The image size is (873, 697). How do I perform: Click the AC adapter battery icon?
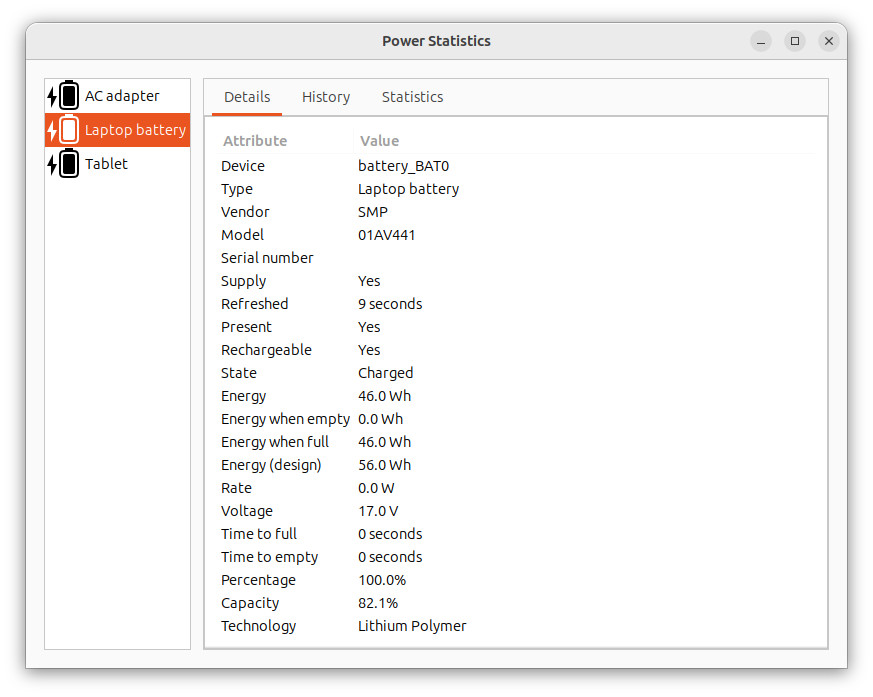63,95
